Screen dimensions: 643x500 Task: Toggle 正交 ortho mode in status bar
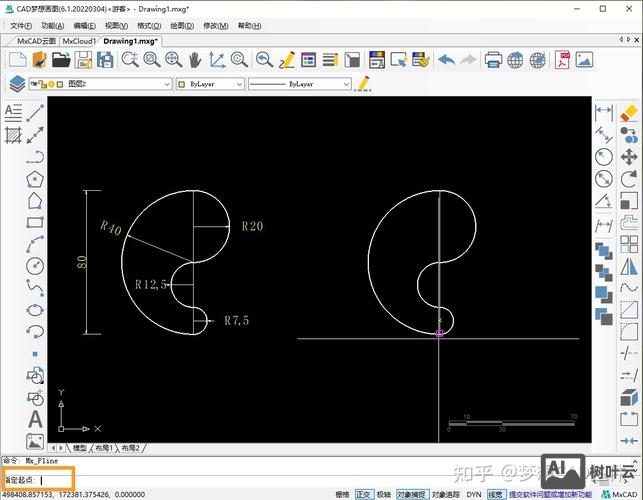click(x=363, y=494)
